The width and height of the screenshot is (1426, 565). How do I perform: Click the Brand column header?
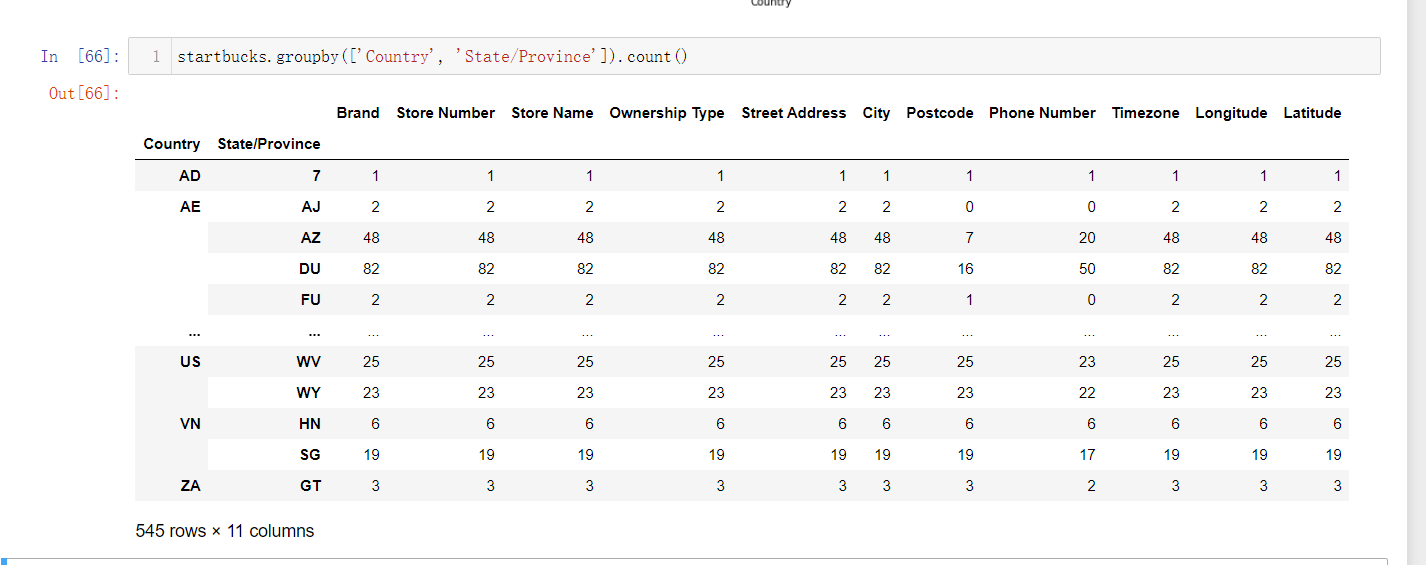[358, 113]
